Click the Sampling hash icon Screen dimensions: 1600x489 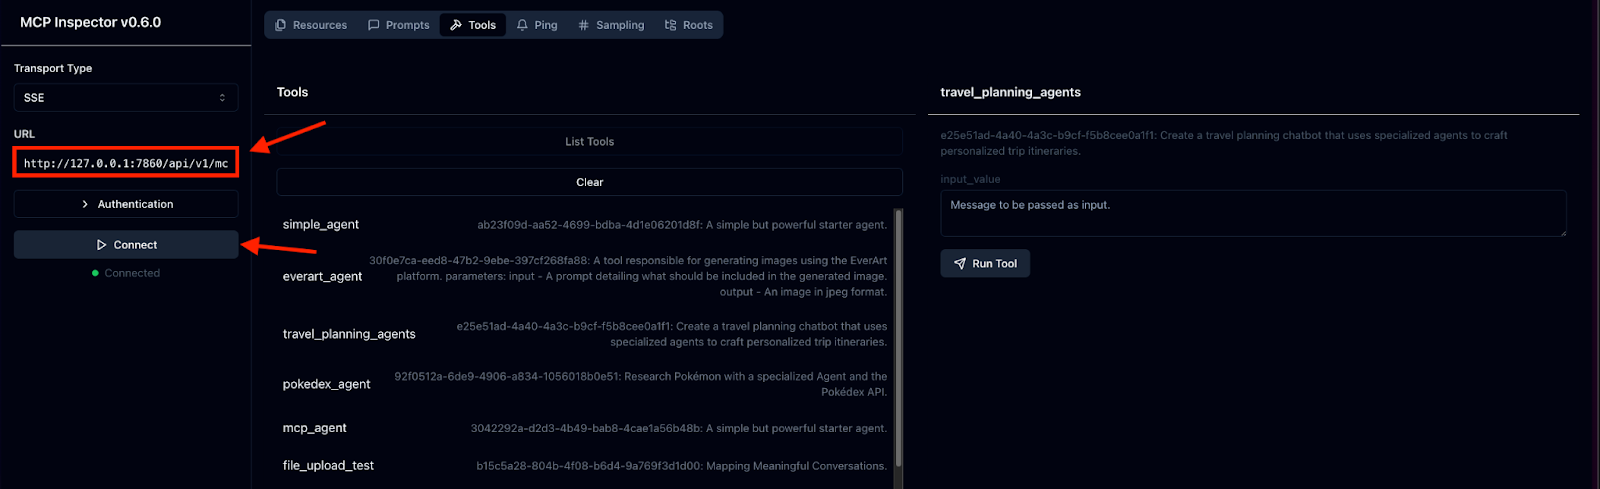[584, 25]
